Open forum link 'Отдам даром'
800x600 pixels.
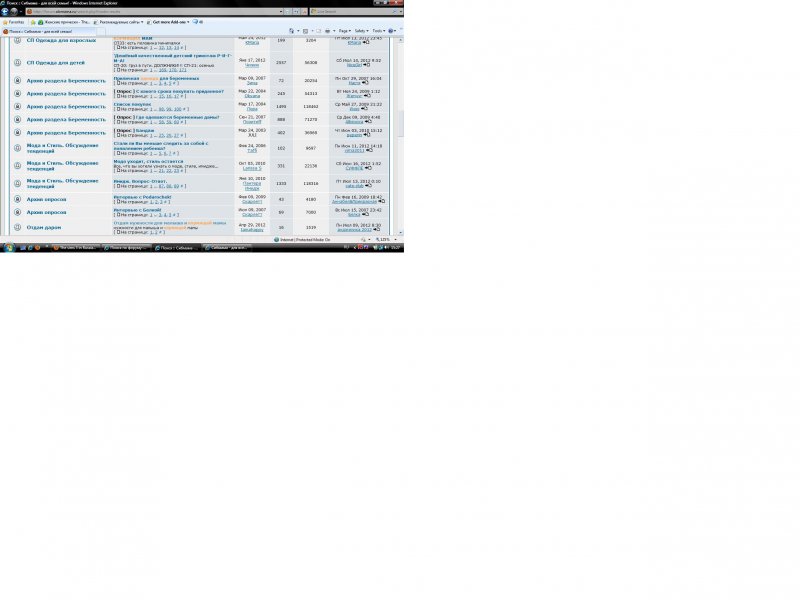43,228
